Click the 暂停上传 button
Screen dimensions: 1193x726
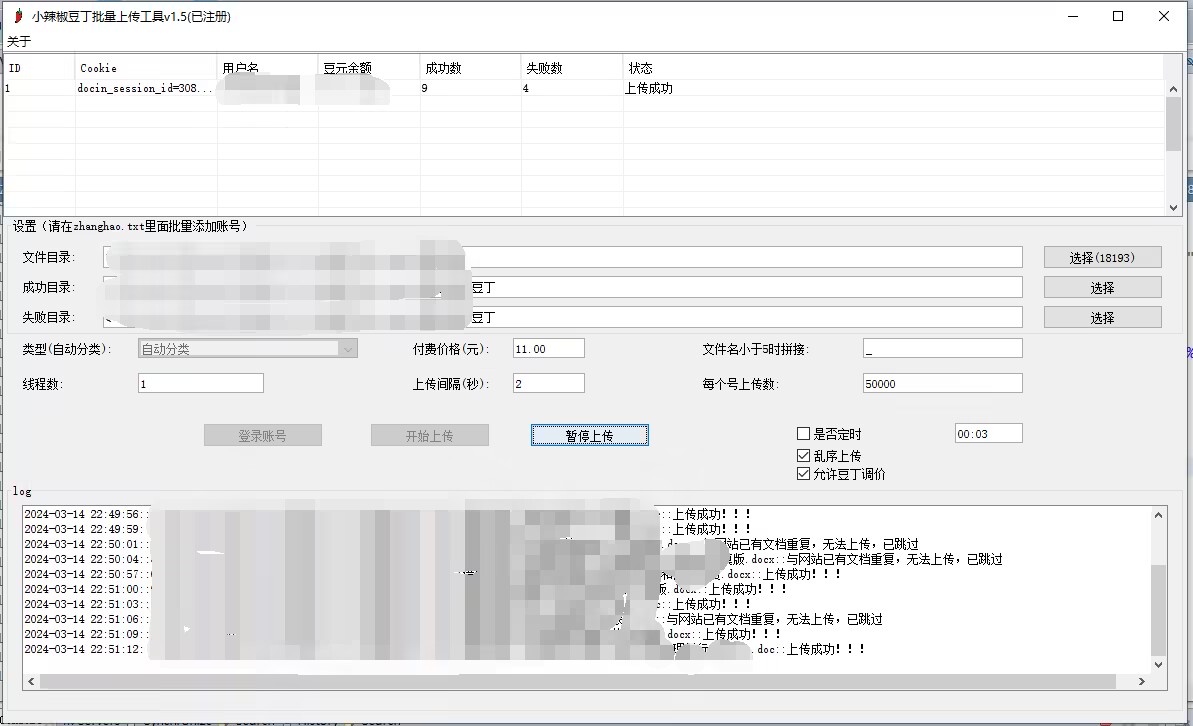589,435
